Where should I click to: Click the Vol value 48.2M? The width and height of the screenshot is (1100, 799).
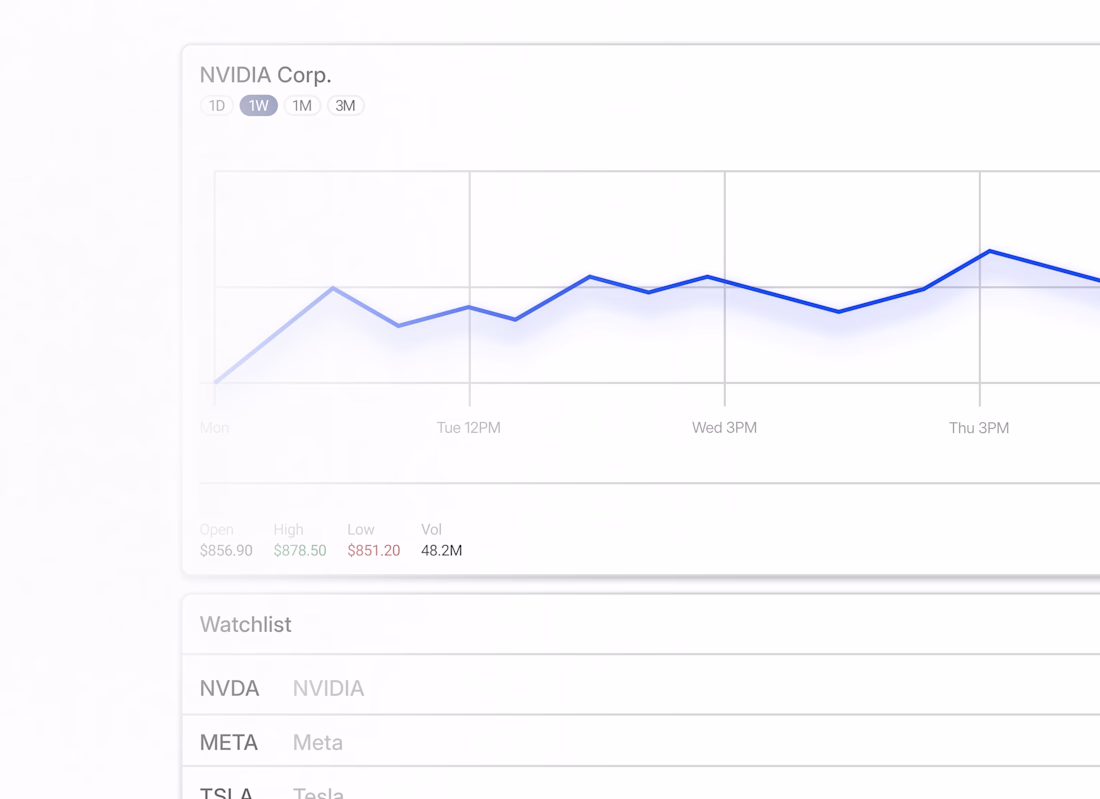[x=441, y=551]
